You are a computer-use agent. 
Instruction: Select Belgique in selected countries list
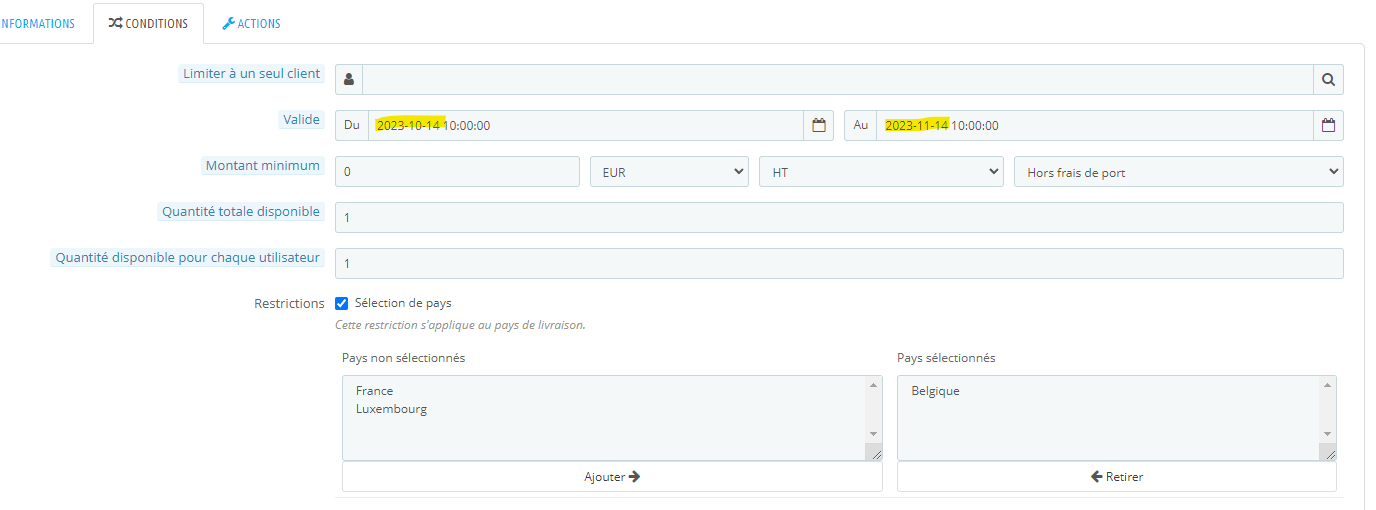coord(935,391)
